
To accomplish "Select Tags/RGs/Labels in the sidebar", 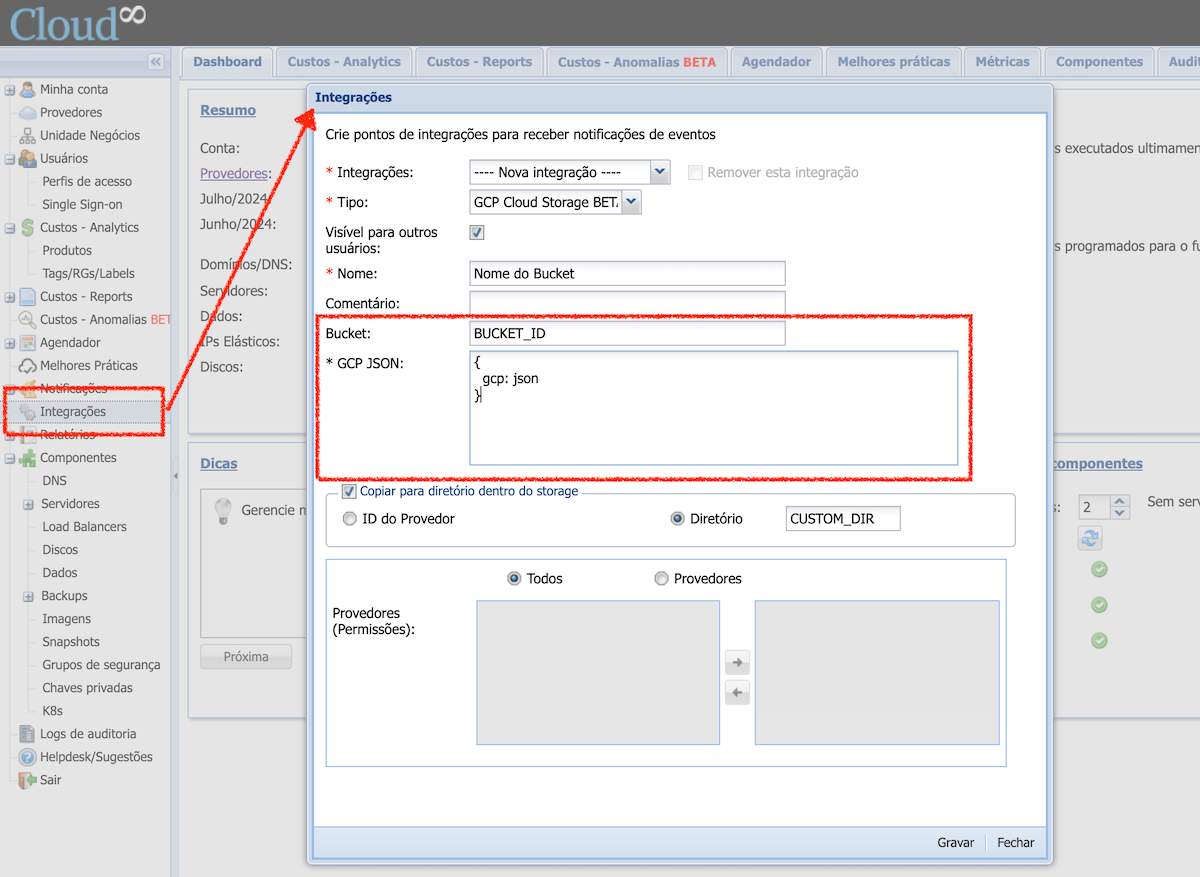I will pos(88,273).
